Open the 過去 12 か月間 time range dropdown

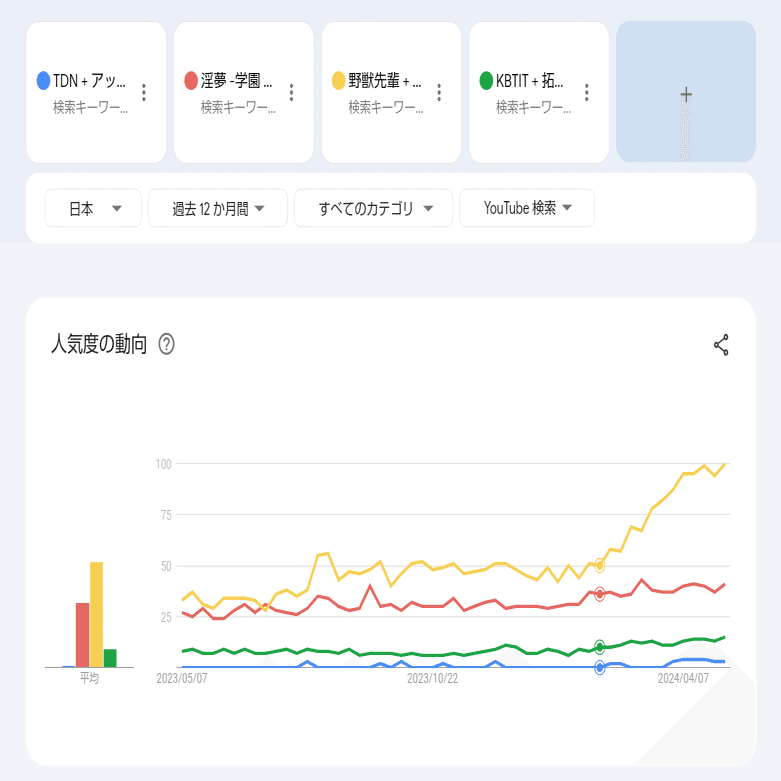click(217, 208)
